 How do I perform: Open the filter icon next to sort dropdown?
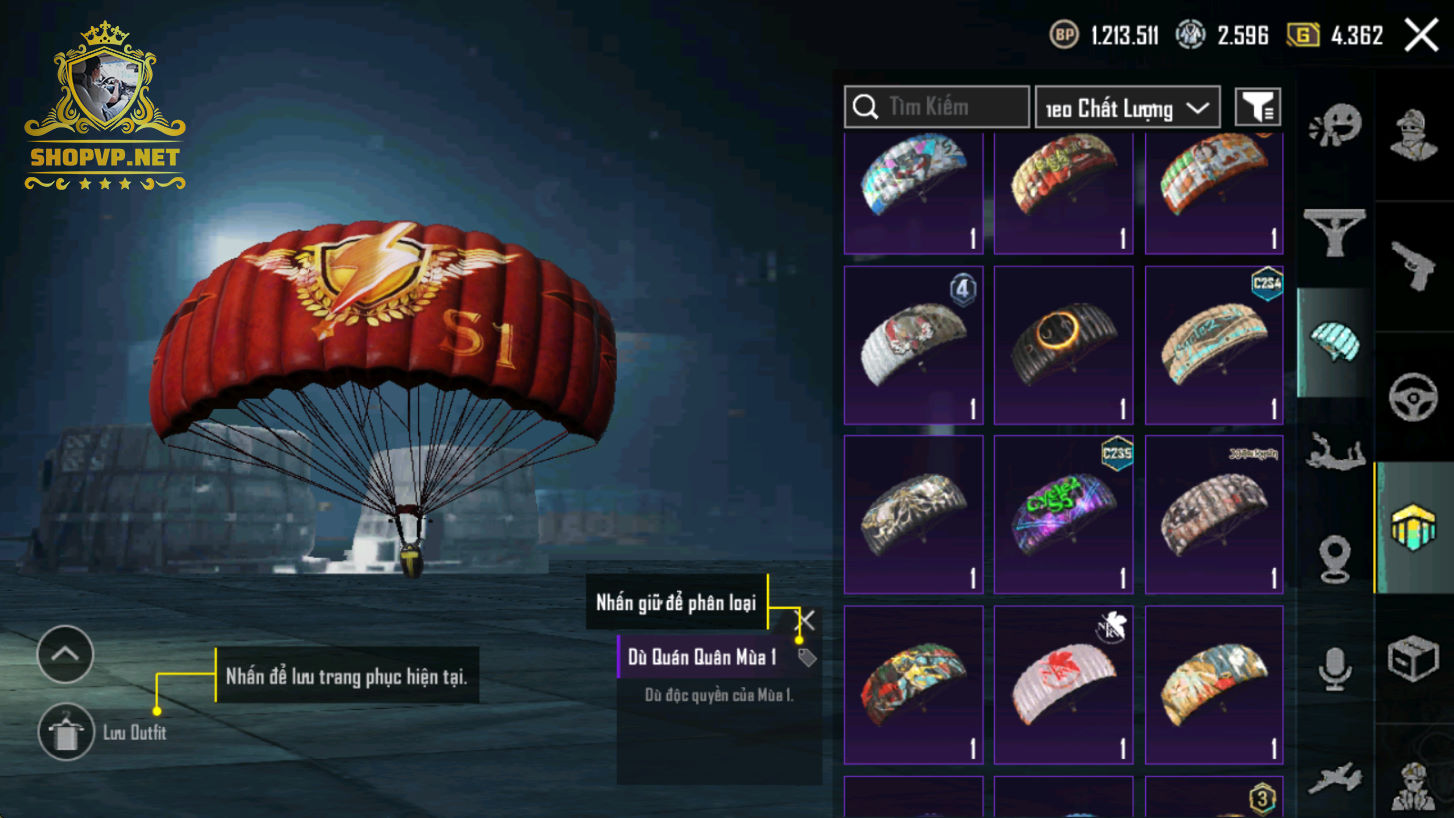pyautogui.click(x=1258, y=106)
